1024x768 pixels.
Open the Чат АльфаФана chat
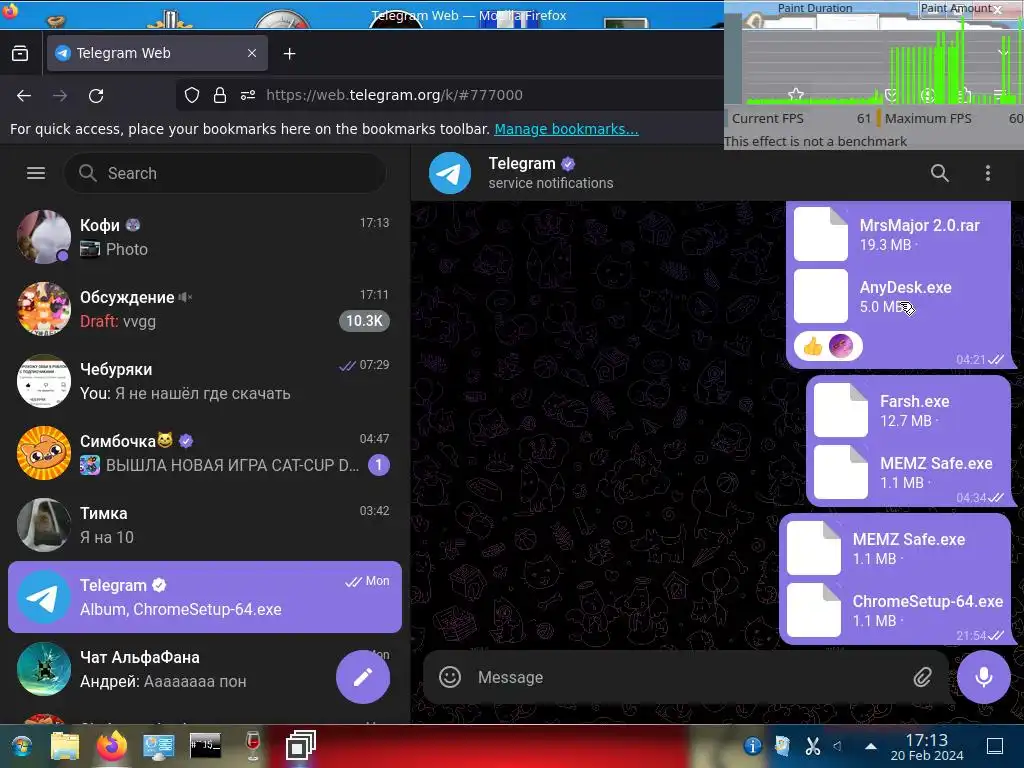[205, 669]
